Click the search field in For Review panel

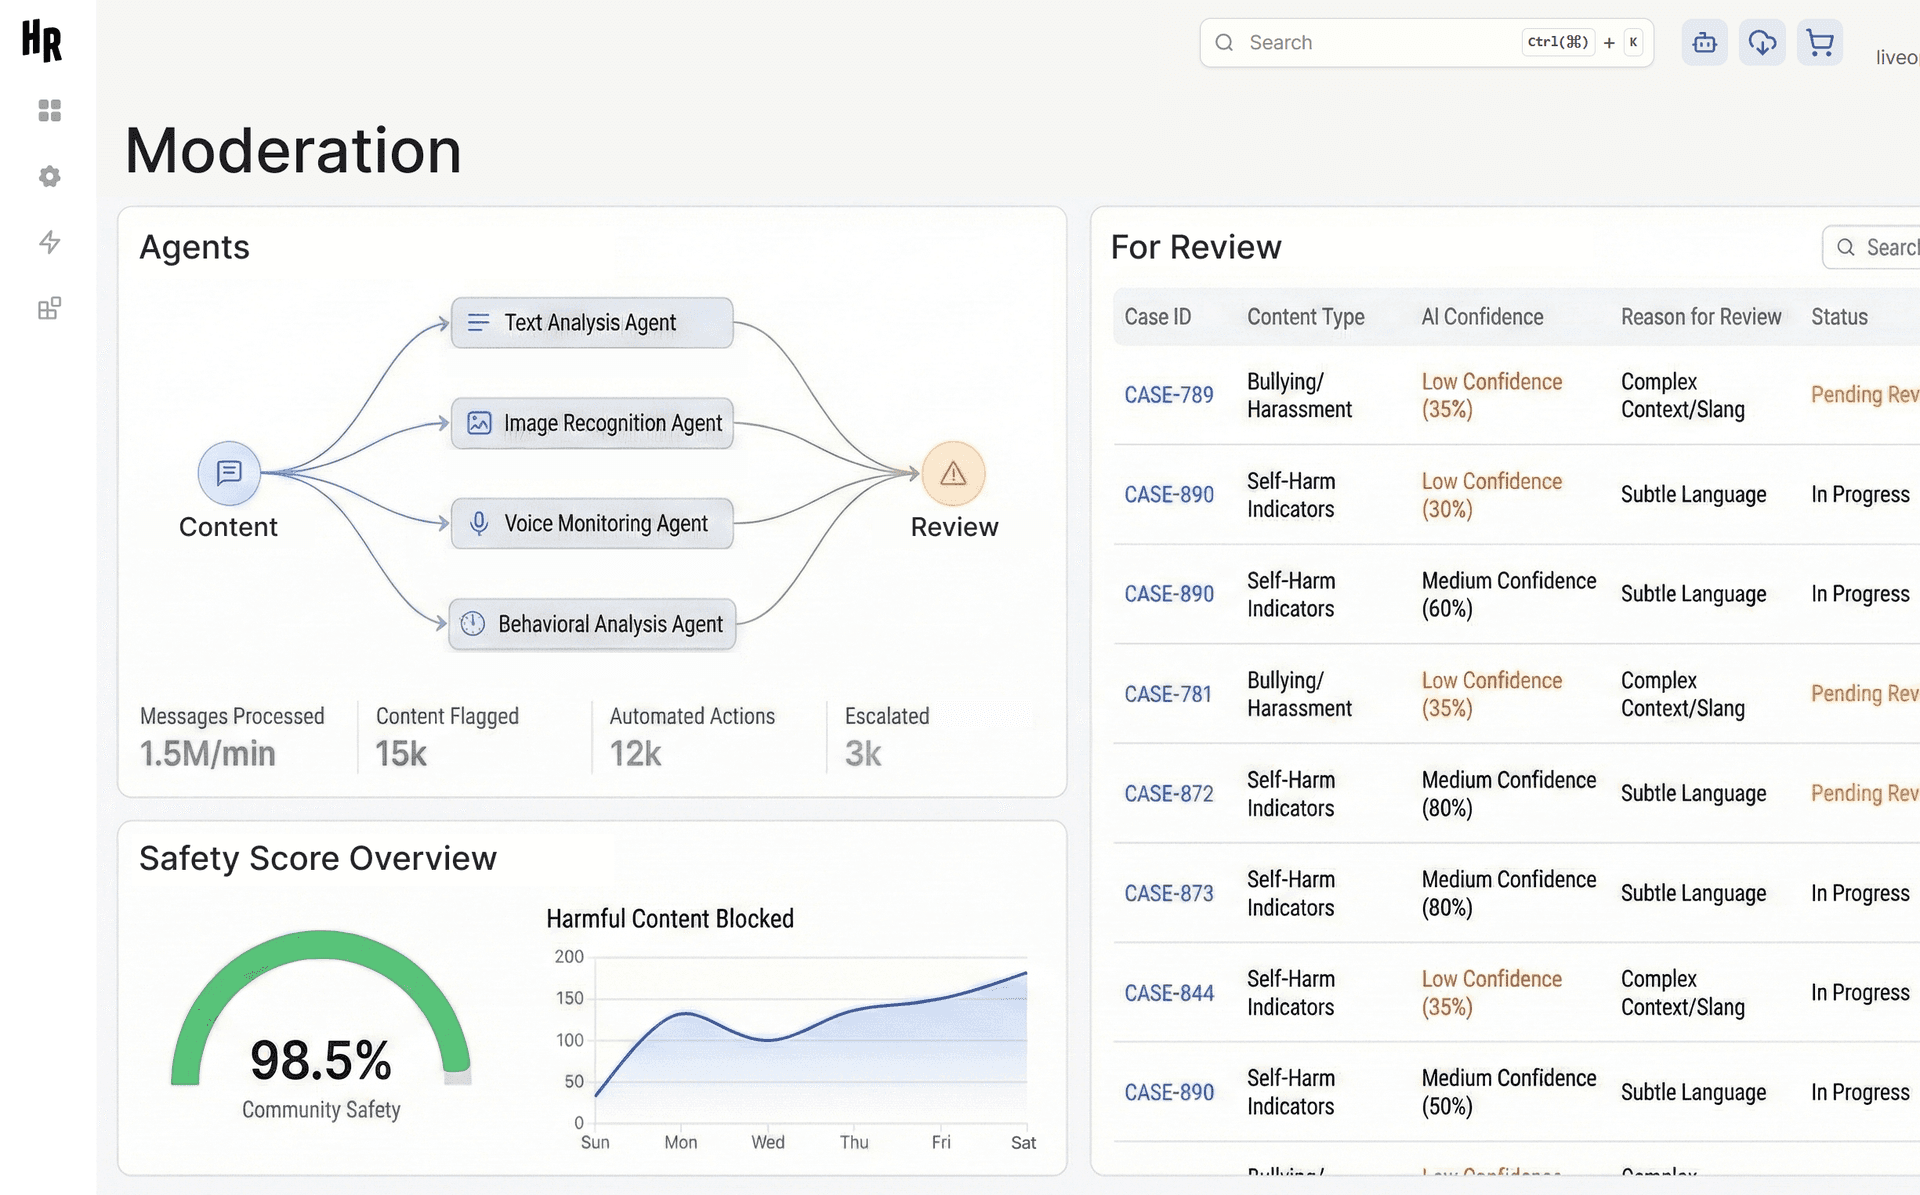point(1878,247)
